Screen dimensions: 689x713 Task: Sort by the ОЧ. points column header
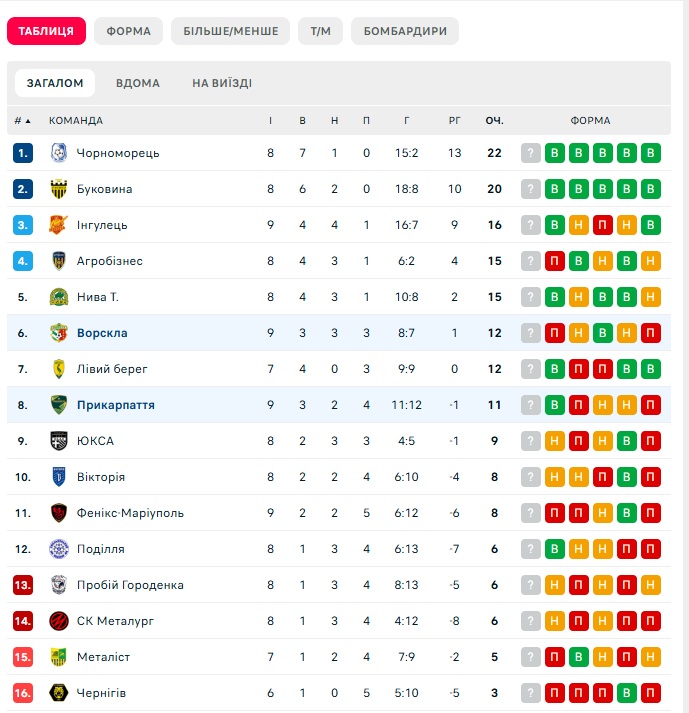(494, 121)
